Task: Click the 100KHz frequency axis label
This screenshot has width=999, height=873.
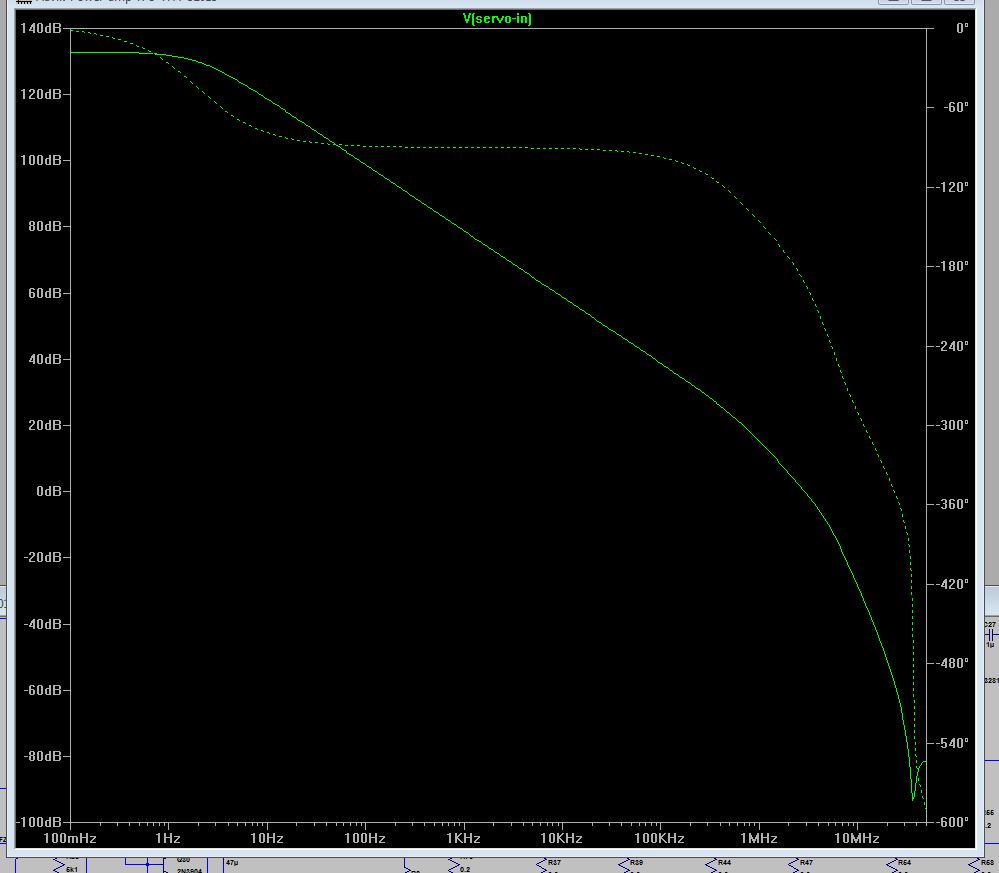Action: (x=659, y=839)
